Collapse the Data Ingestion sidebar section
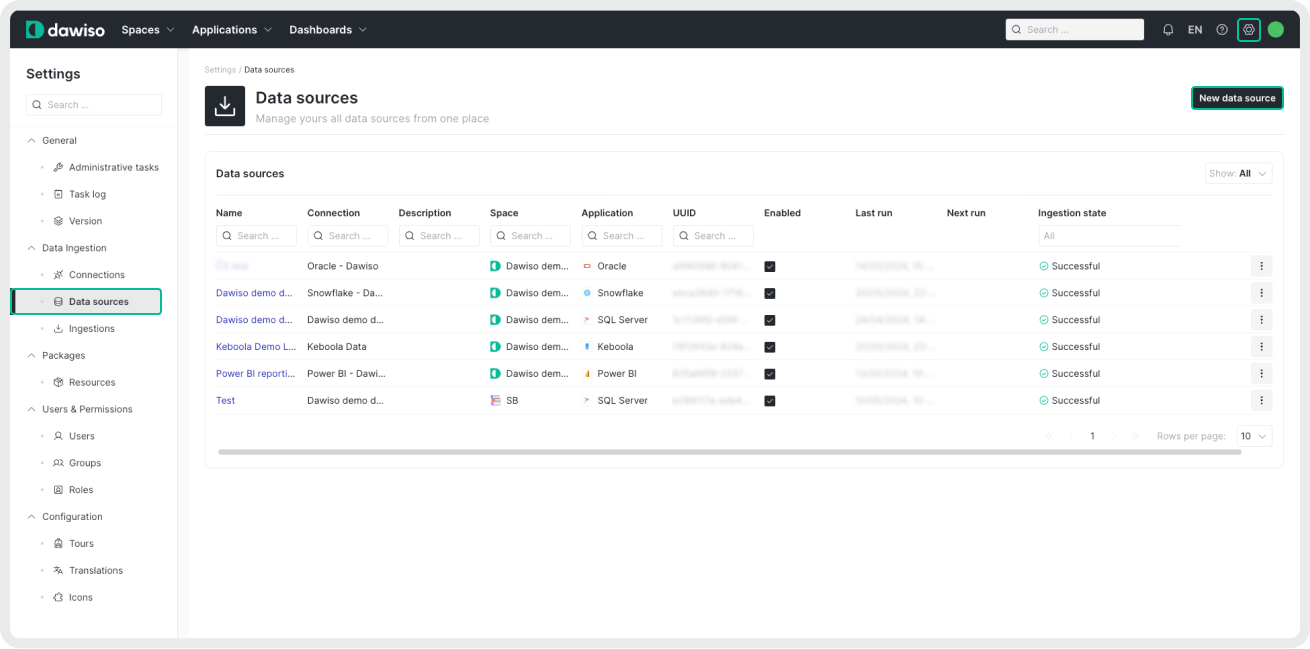1310x649 pixels. coord(32,248)
